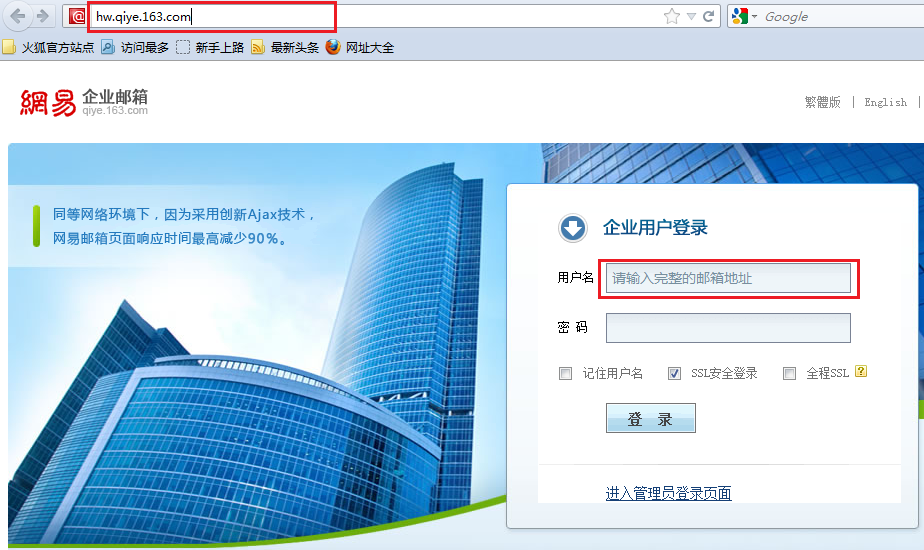
Task: Uncheck the SSL安全登录 checkbox
Action: point(674,373)
